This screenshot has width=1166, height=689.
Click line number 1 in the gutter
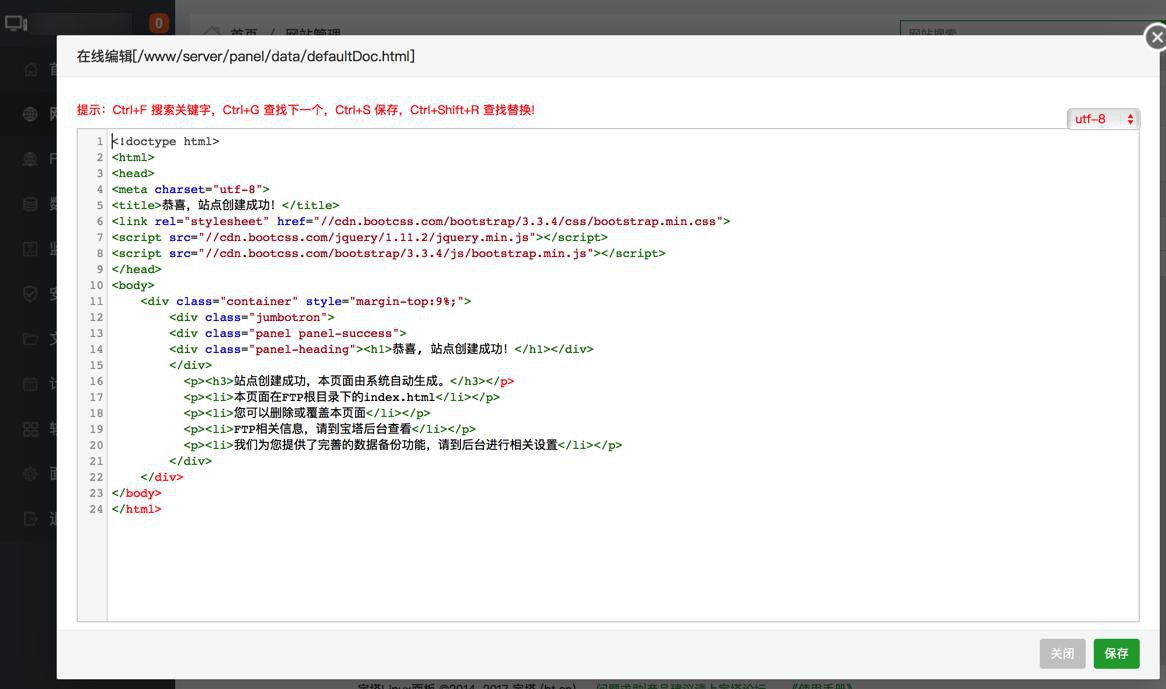[99, 141]
